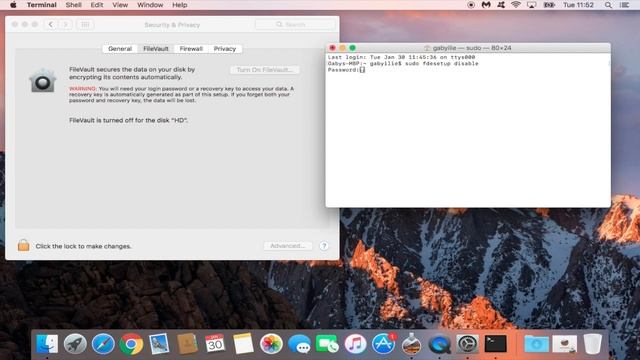Open FaceTime from the Dock
Screen dimensions: 640x360
coord(327,344)
